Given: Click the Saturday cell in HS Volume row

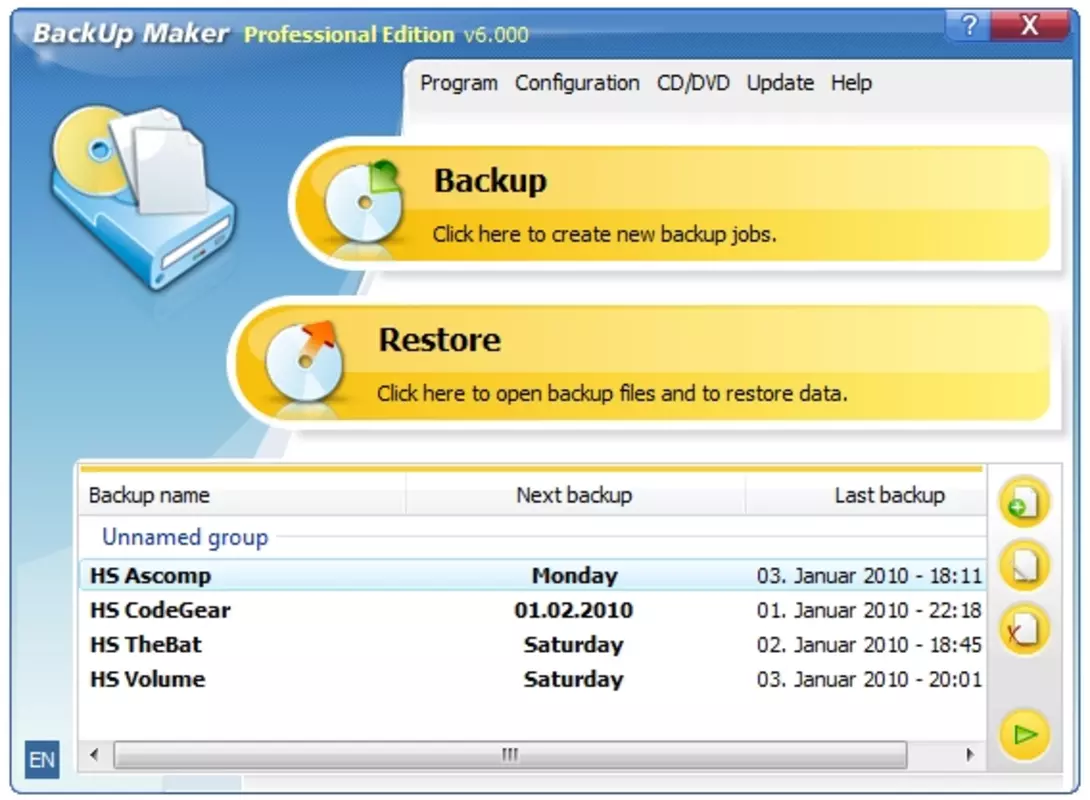Looking at the screenshot, I should click(574, 679).
